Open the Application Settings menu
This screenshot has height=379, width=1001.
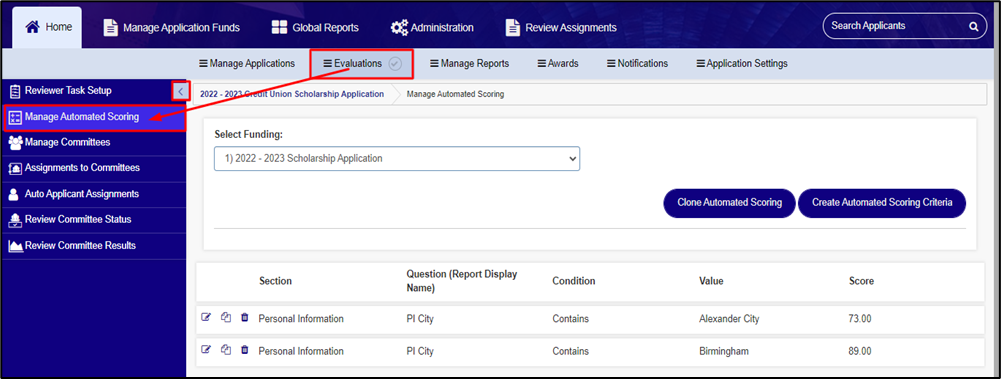(742, 63)
